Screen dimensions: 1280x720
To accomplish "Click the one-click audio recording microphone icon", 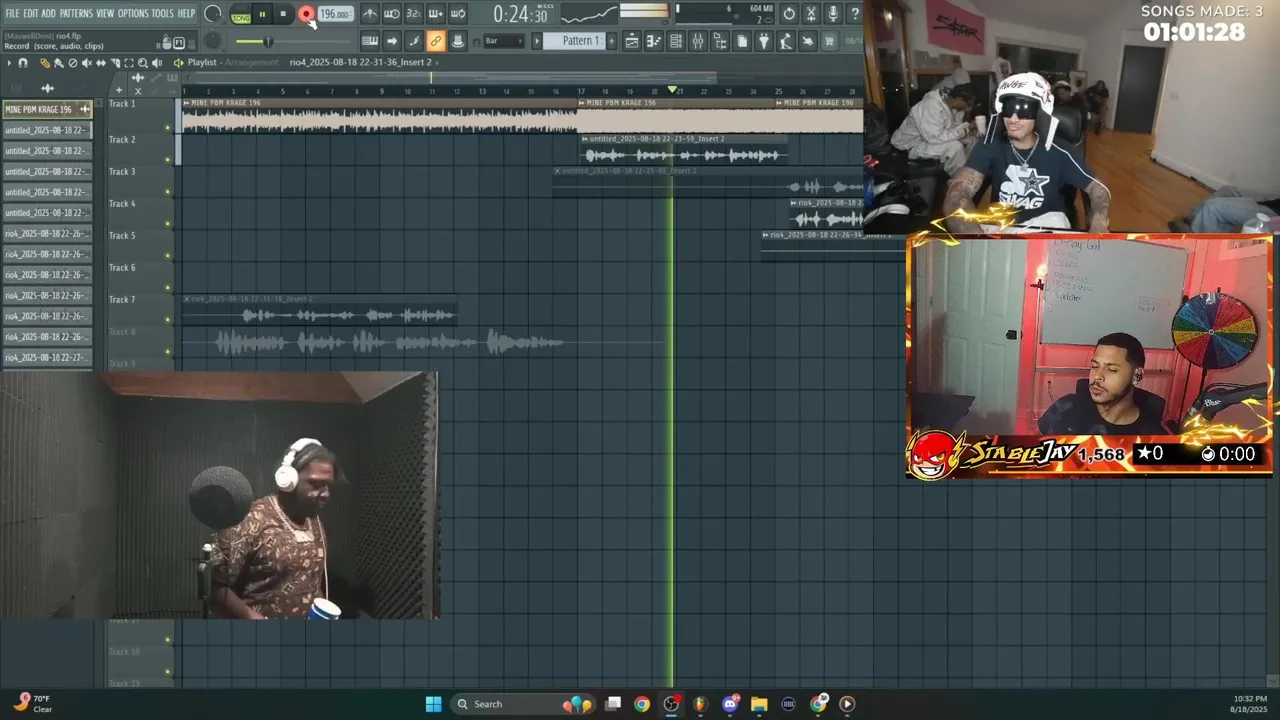I will tap(833, 14).
